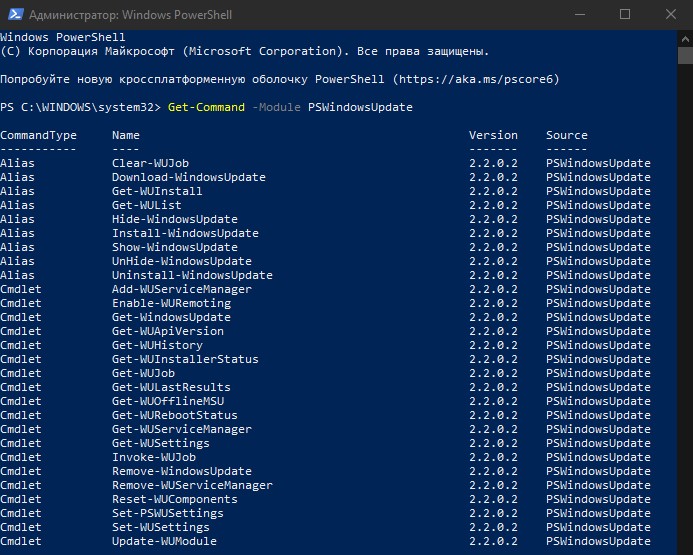Click version 2.2.0.2 in Clear-WUJob row

tap(493, 163)
